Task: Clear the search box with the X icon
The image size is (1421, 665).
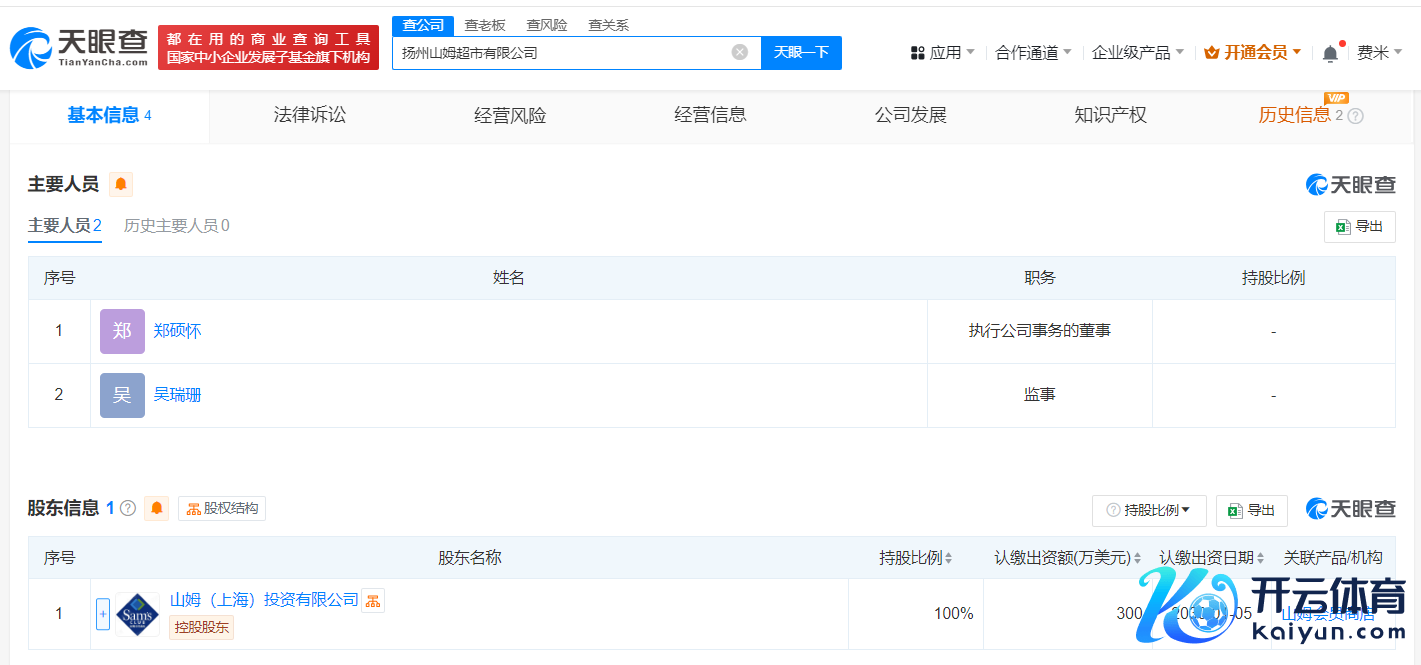Action: click(739, 52)
